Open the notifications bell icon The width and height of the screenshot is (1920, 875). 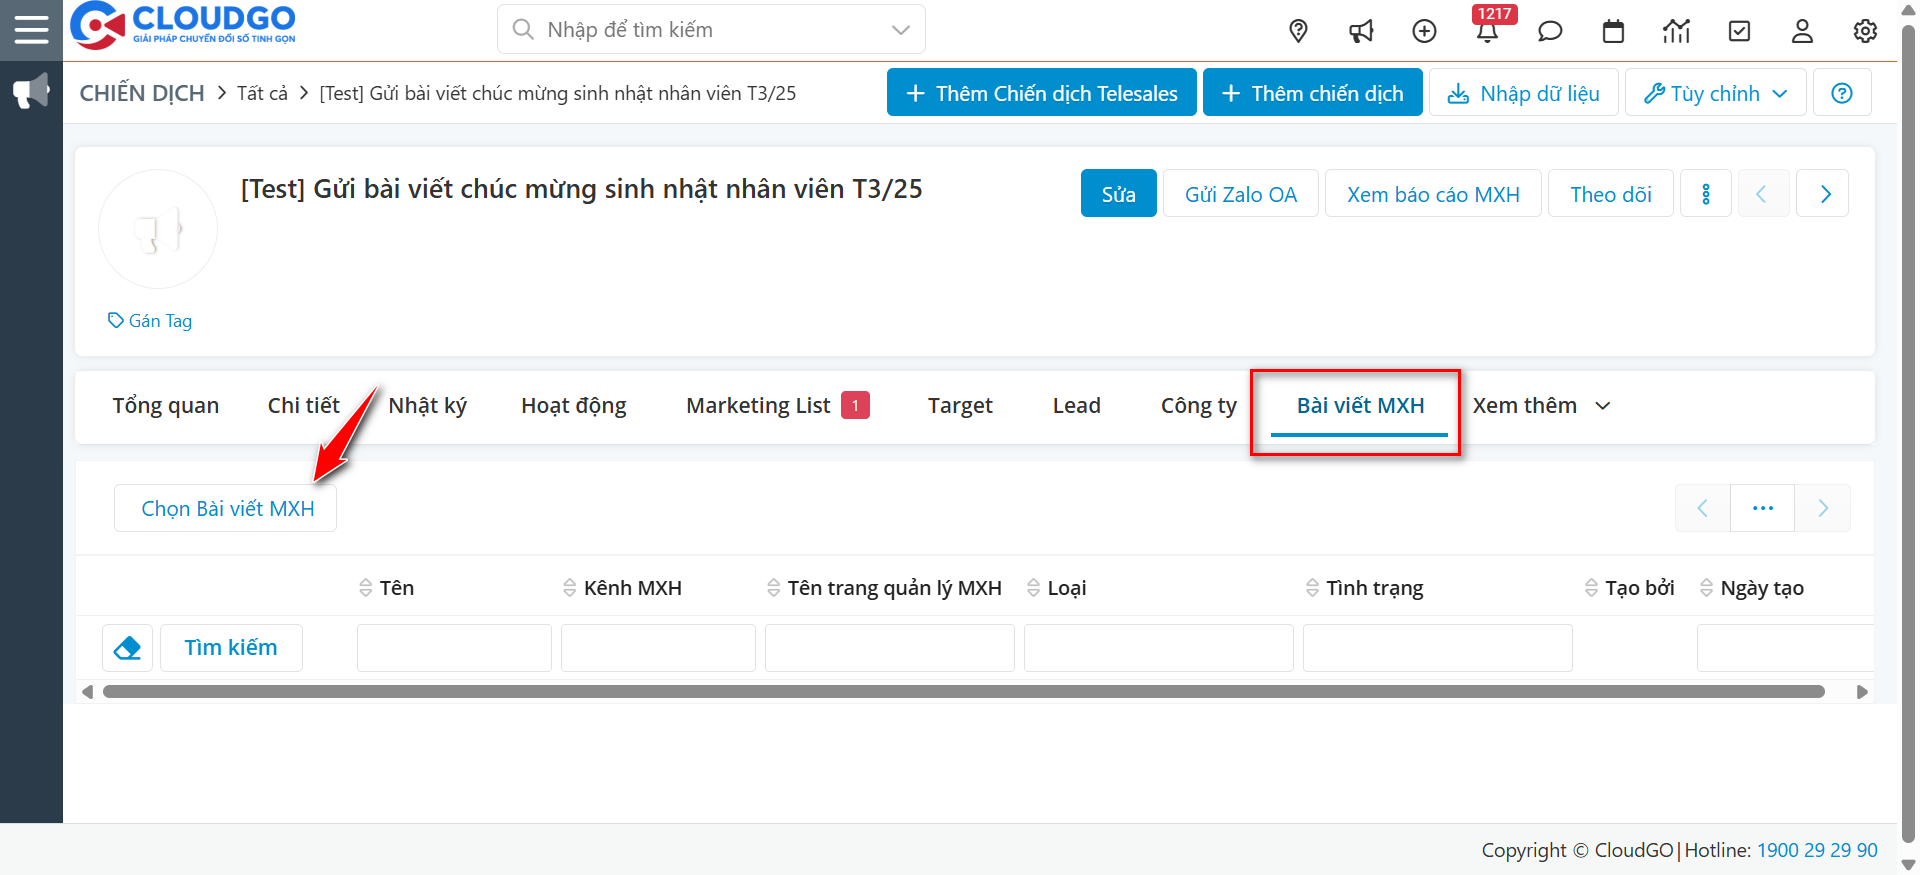click(x=1487, y=32)
